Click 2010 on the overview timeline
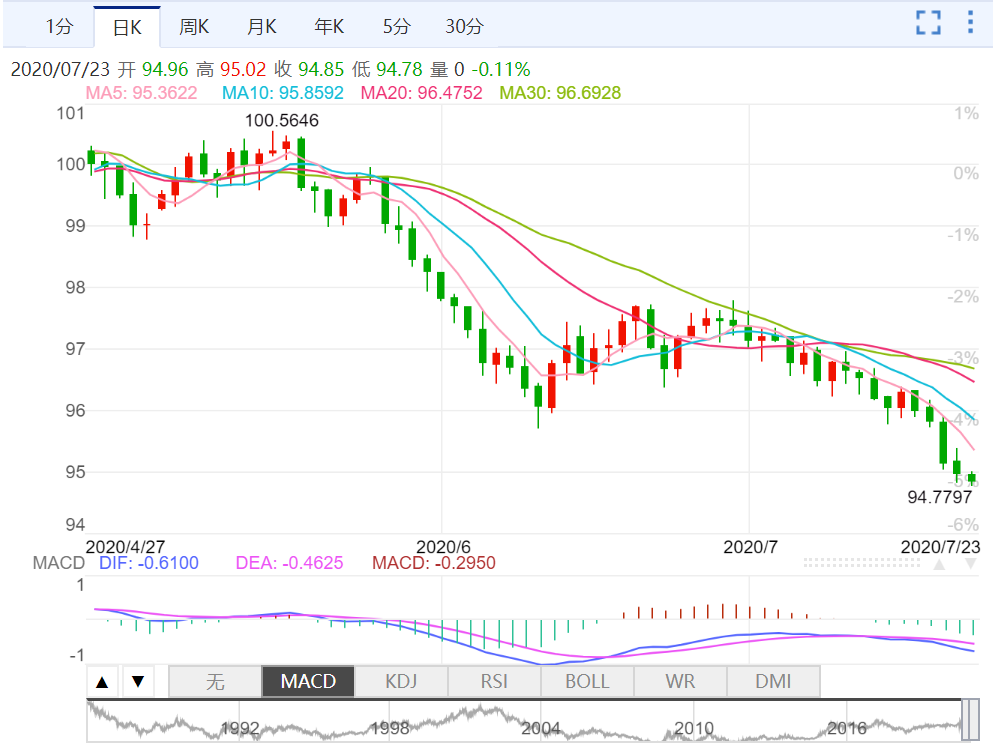This screenshot has width=996, height=754. click(694, 729)
